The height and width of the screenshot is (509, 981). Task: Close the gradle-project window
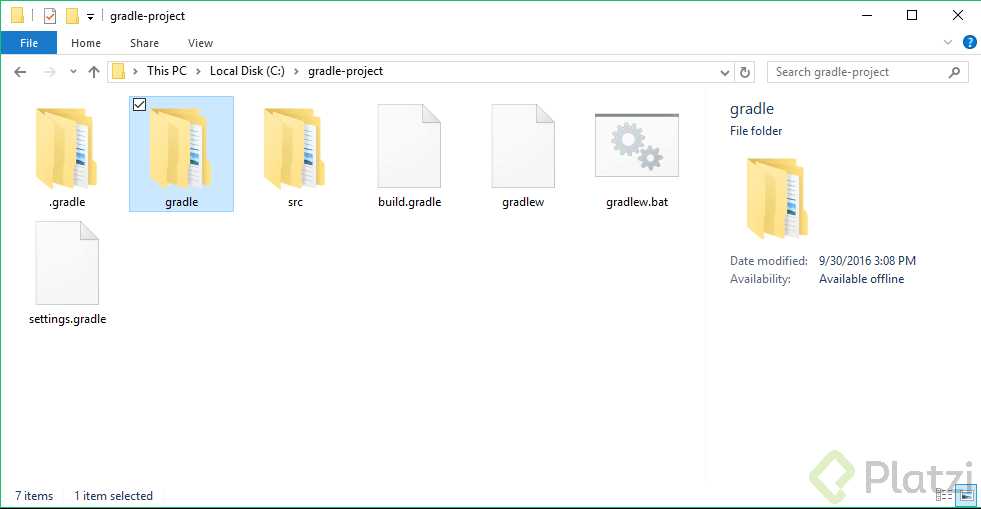pos(958,16)
